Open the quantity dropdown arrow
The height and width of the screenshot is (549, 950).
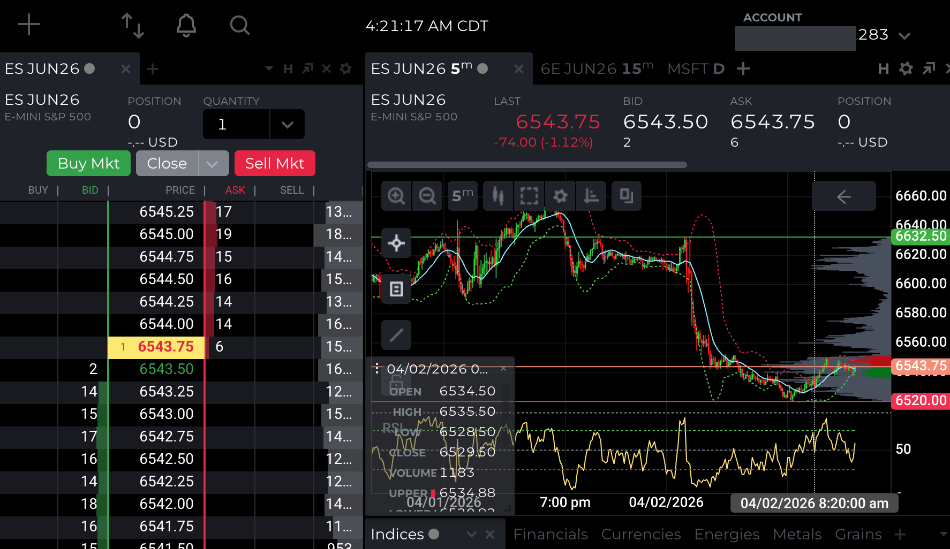pyautogui.click(x=287, y=125)
